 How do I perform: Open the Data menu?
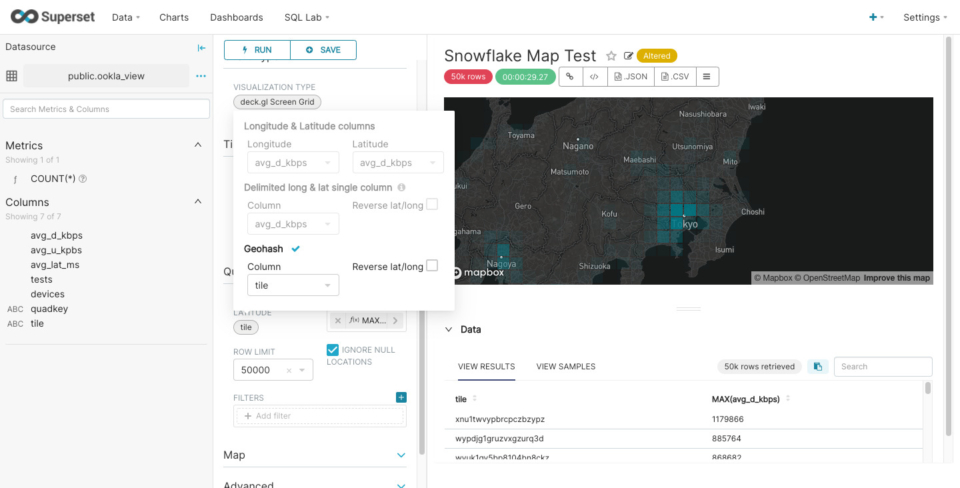point(126,17)
